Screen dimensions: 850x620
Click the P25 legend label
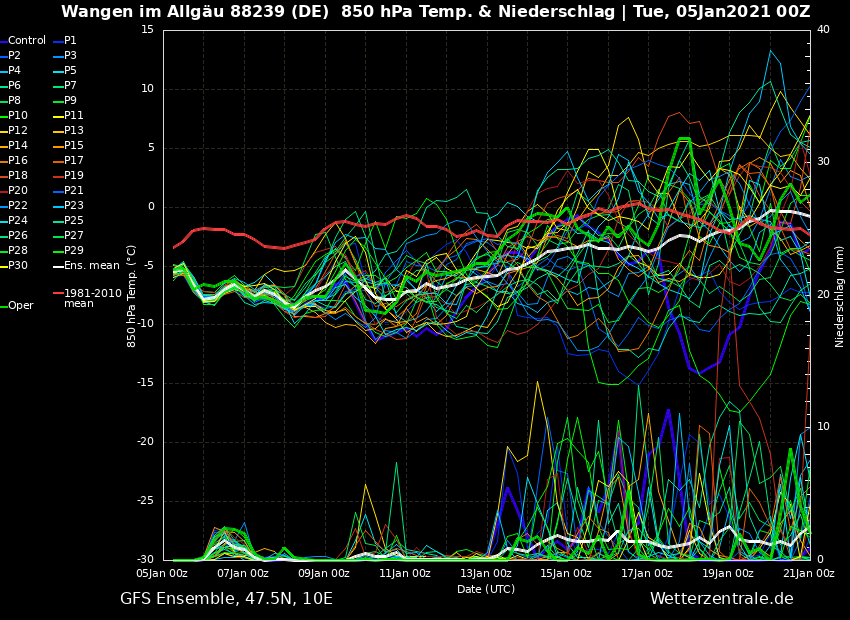point(74,221)
